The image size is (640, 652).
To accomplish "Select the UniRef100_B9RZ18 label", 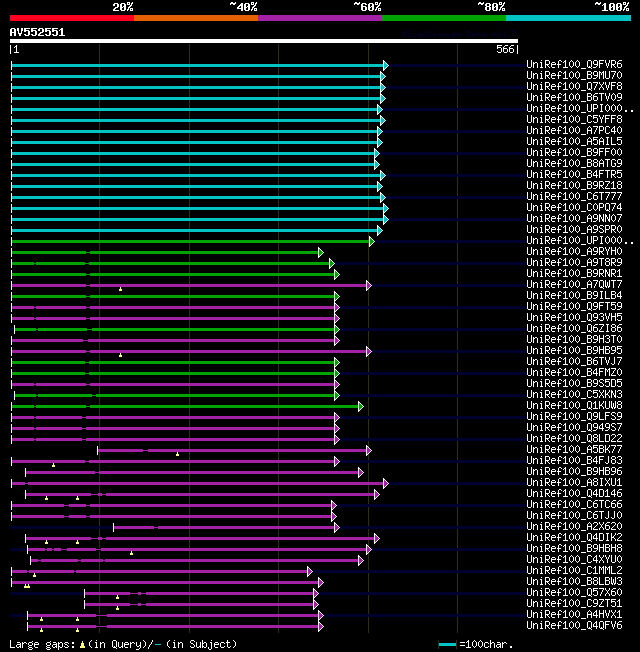I will [574, 185].
